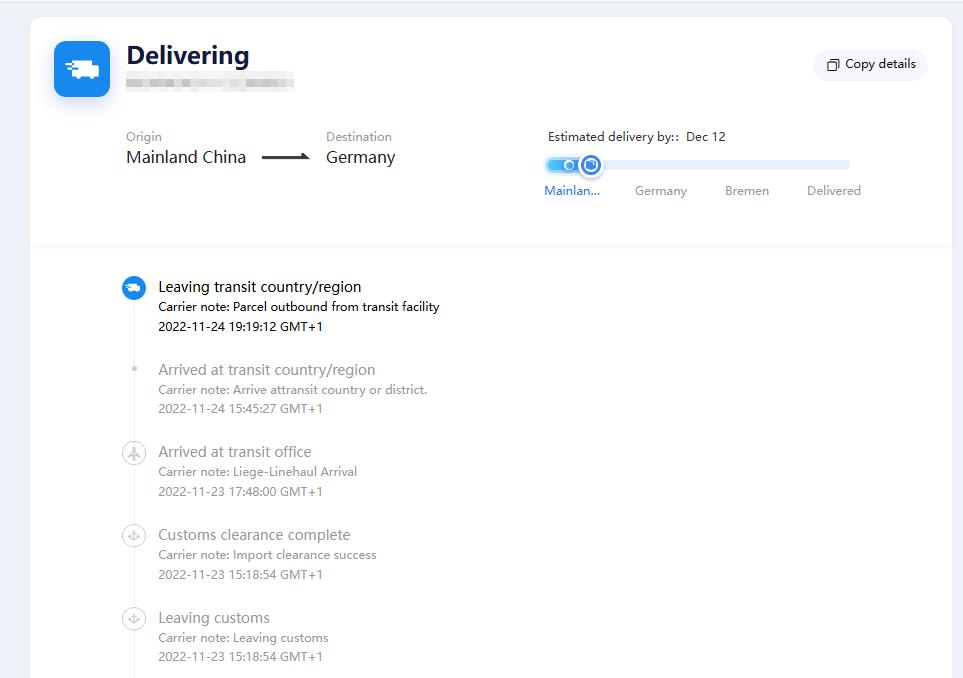The height and width of the screenshot is (678, 963).
Task: Select the Bremen progress stage label
Action: coord(746,191)
